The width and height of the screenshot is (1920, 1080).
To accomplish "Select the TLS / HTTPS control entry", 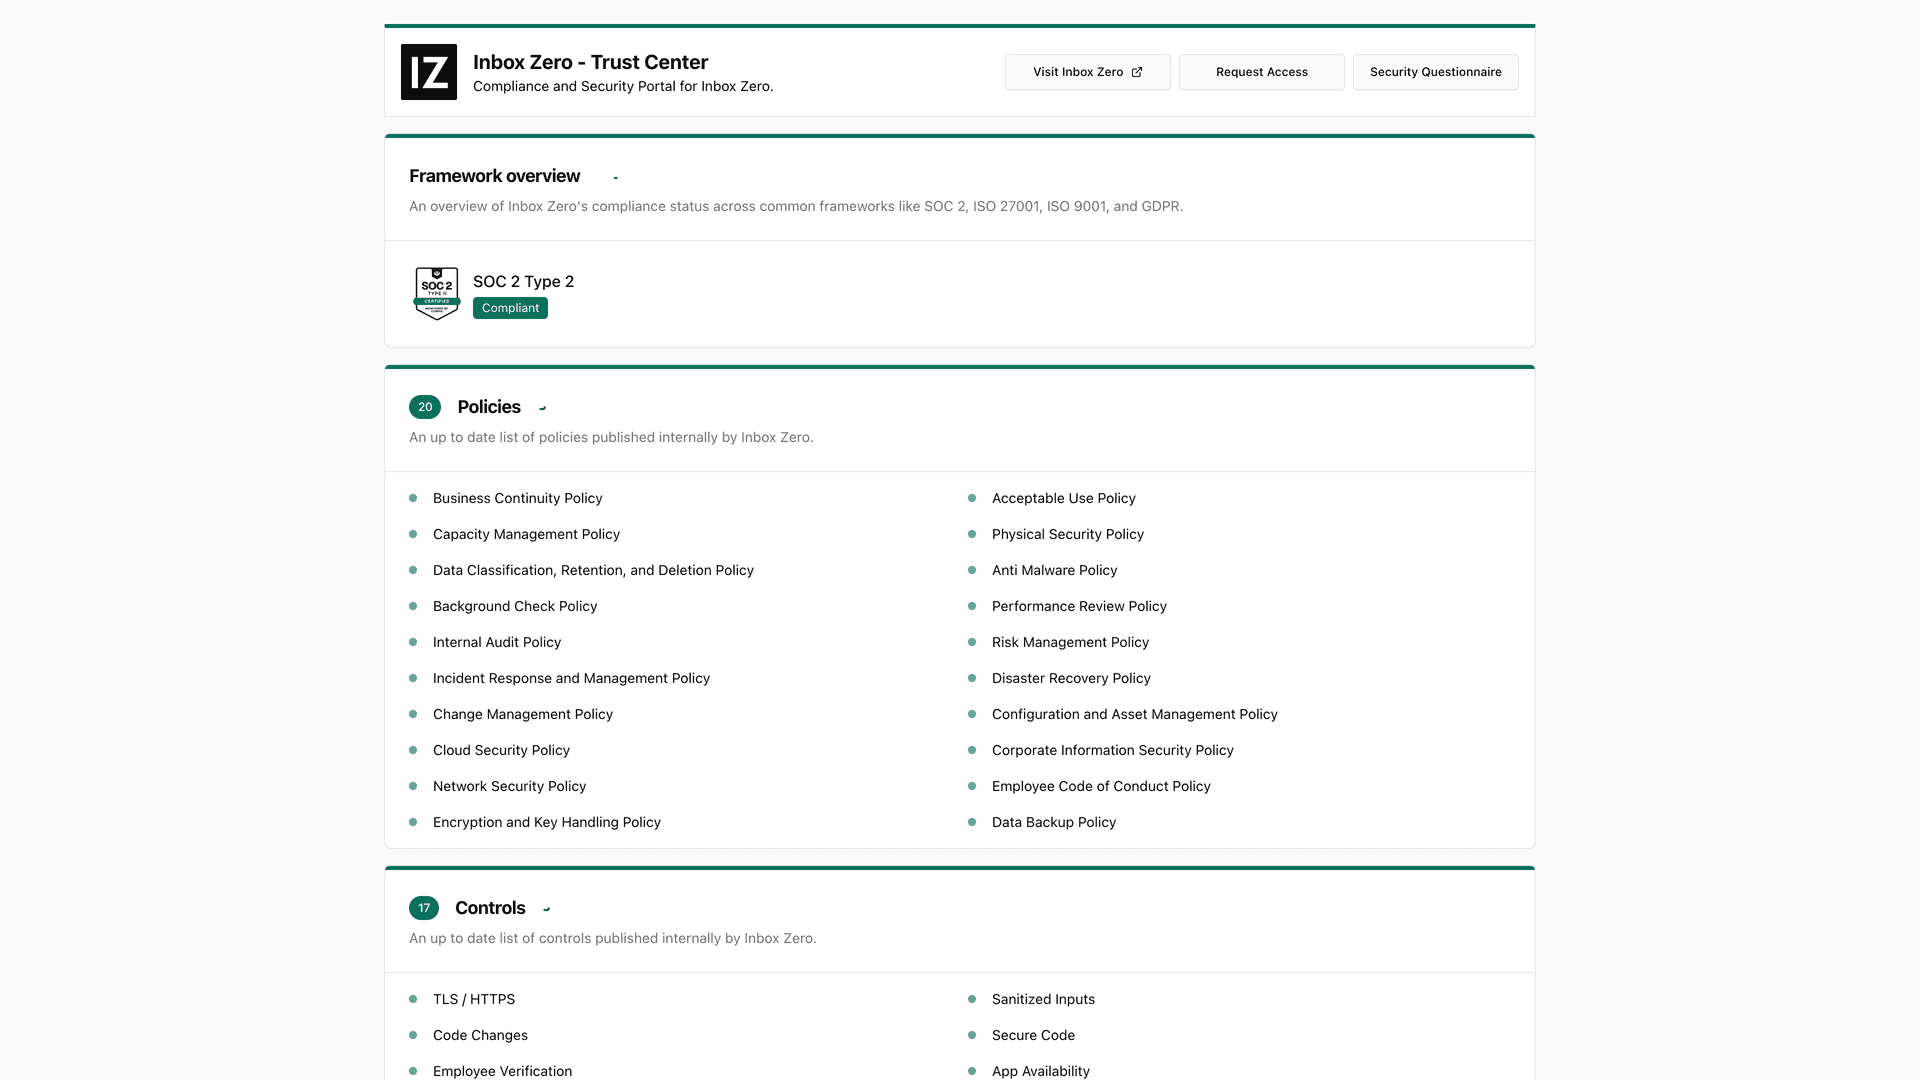I will 473,998.
